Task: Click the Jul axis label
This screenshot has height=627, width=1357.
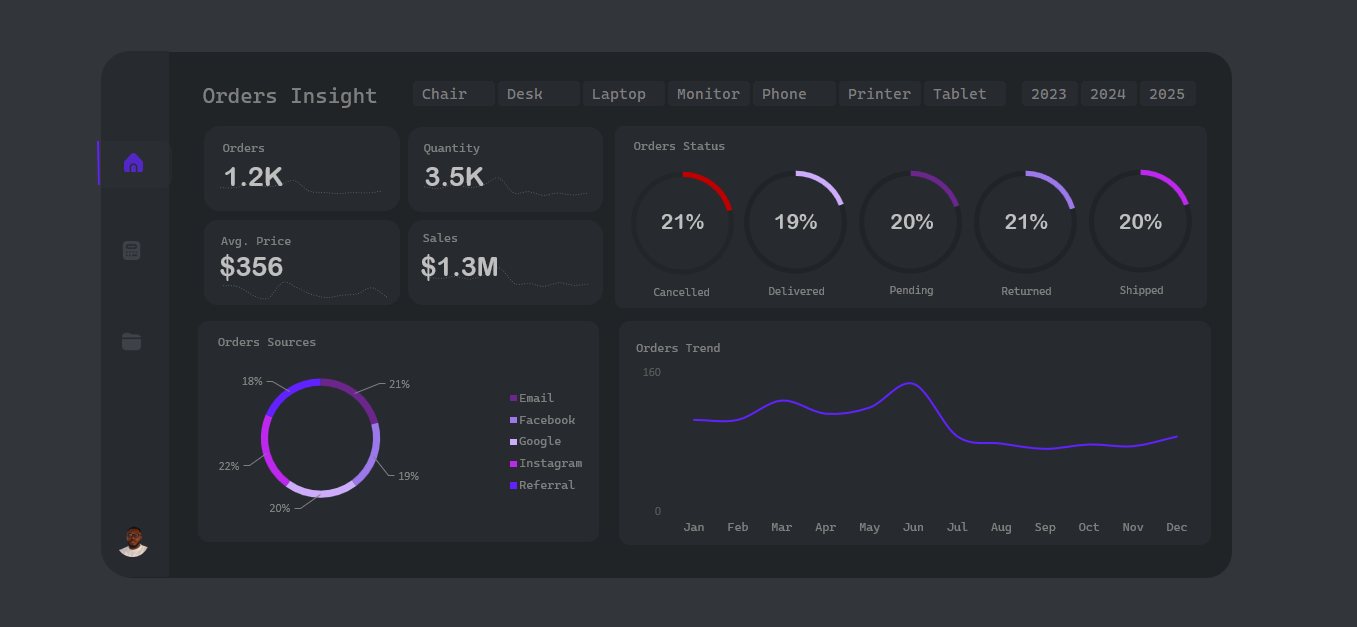Action: click(957, 527)
